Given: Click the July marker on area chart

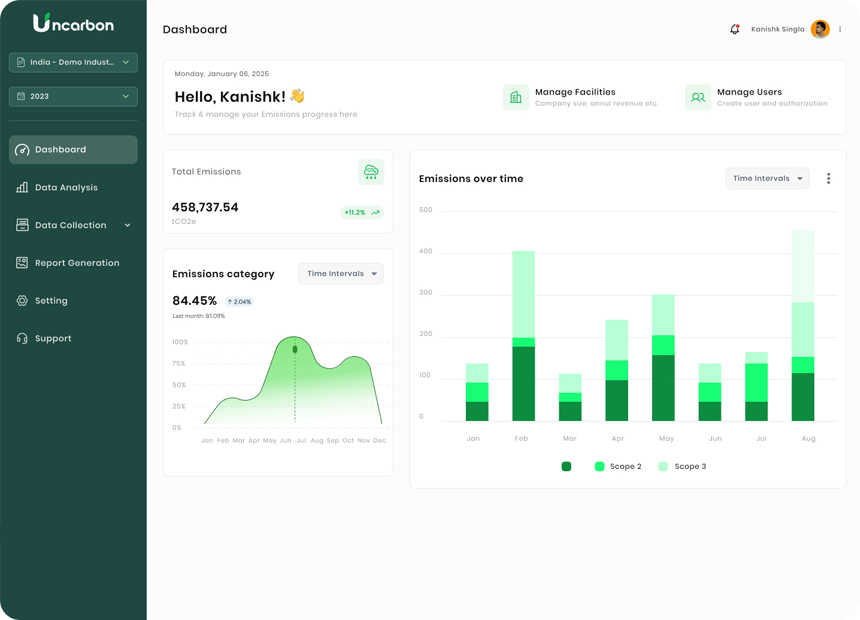Looking at the screenshot, I should [x=295, y=350].
